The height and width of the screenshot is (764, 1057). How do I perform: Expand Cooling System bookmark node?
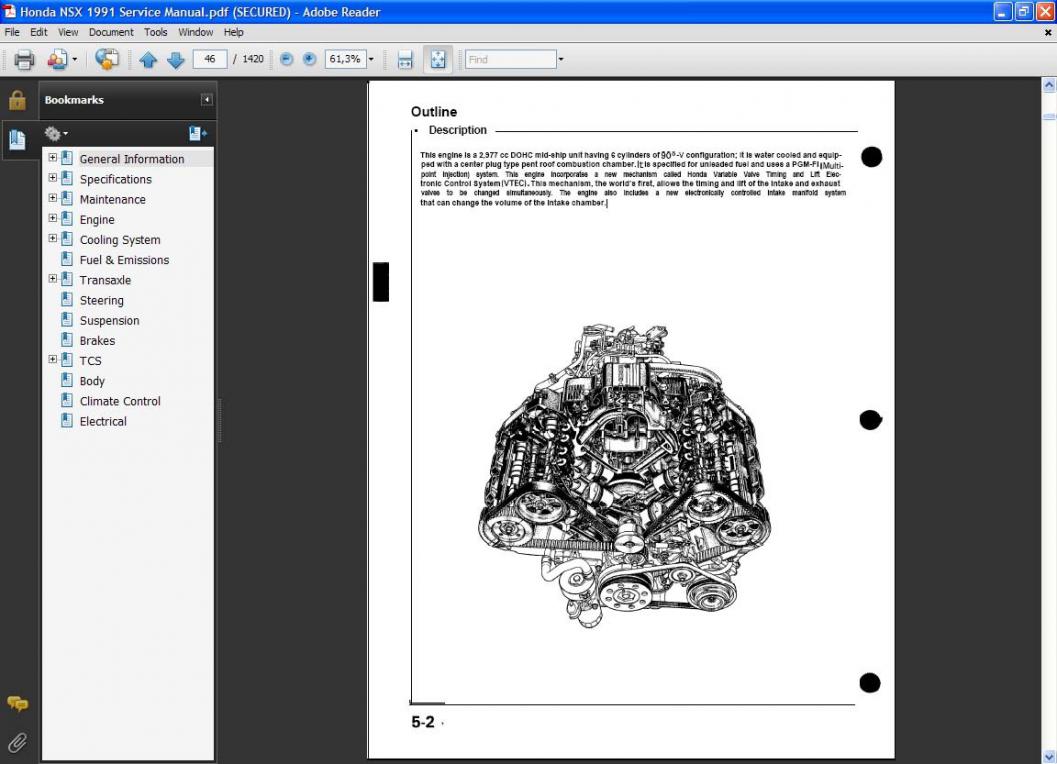click(x=53, y=239)
